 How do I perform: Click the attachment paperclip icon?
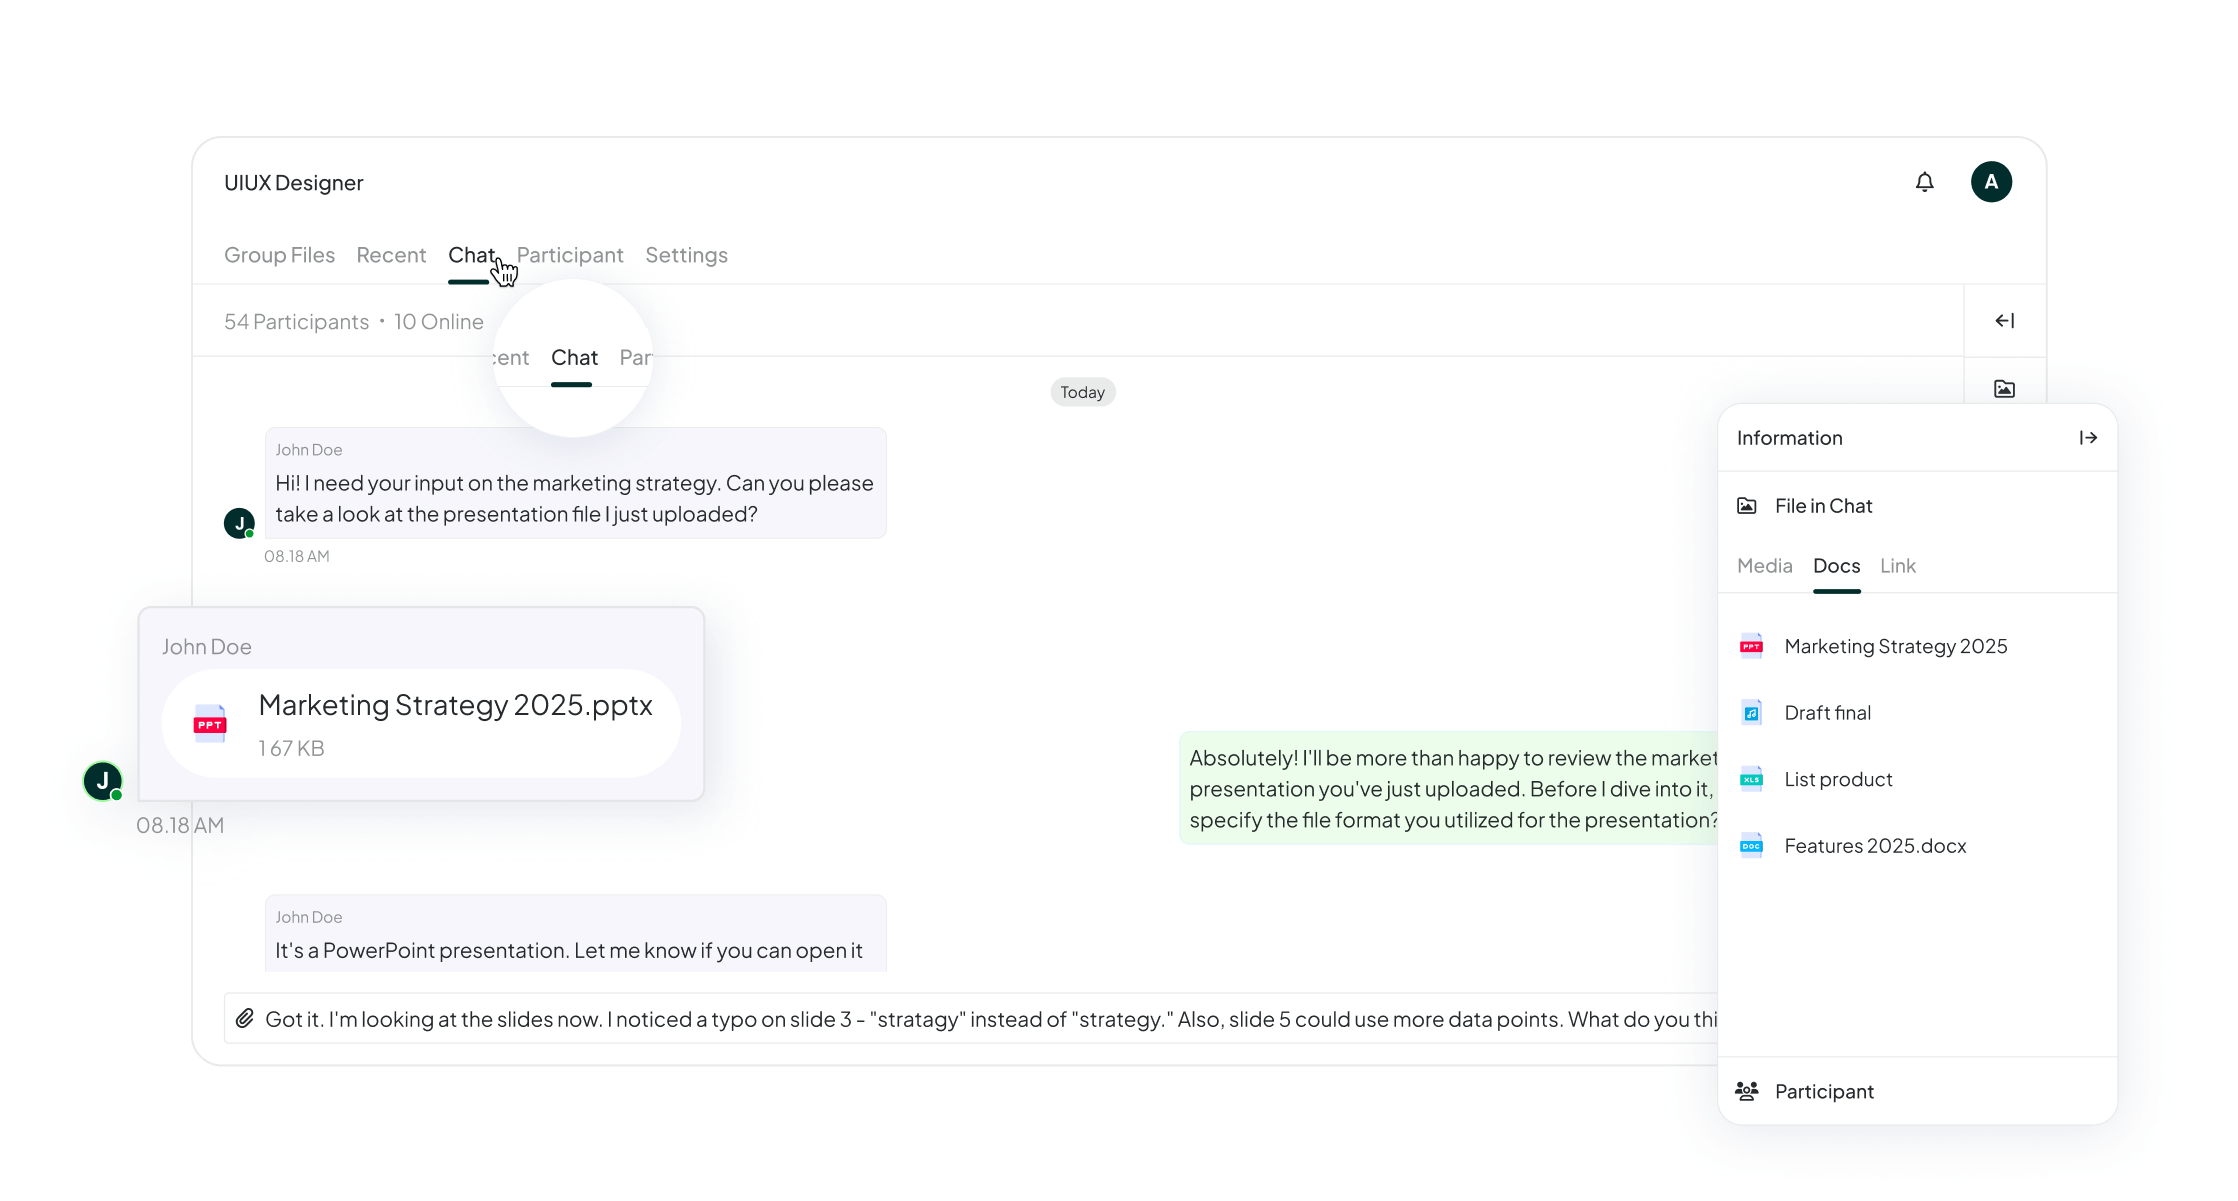241,1019
